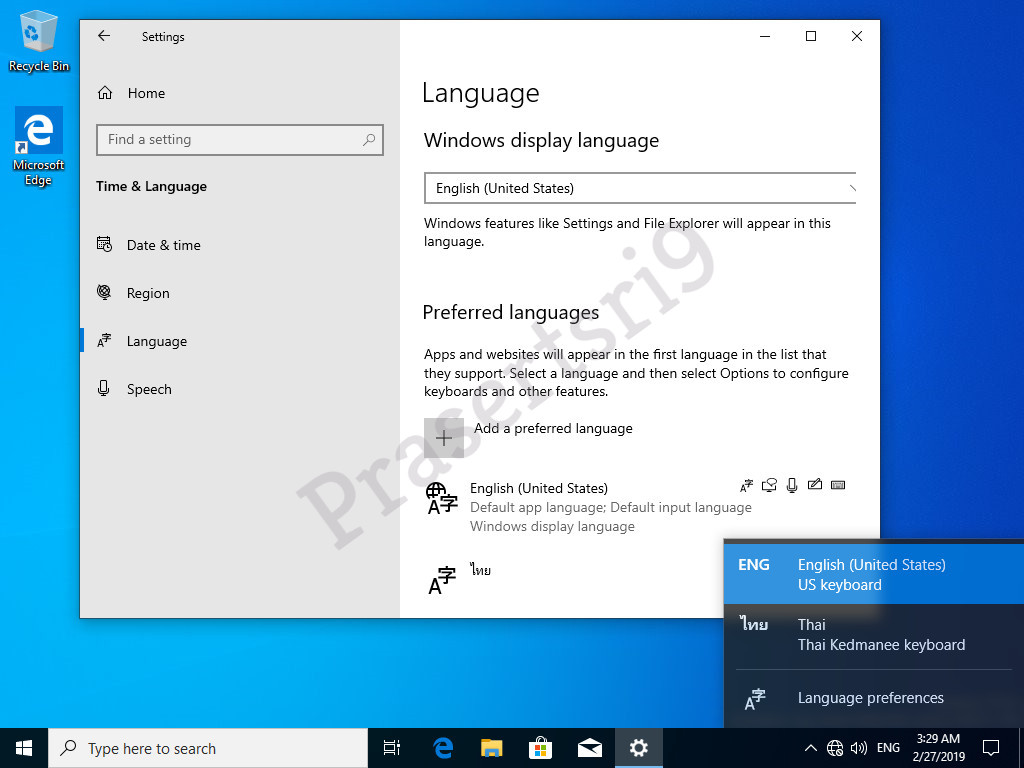
Task: Click the Settings gear on the taskbar
Action: coord(639,748)
